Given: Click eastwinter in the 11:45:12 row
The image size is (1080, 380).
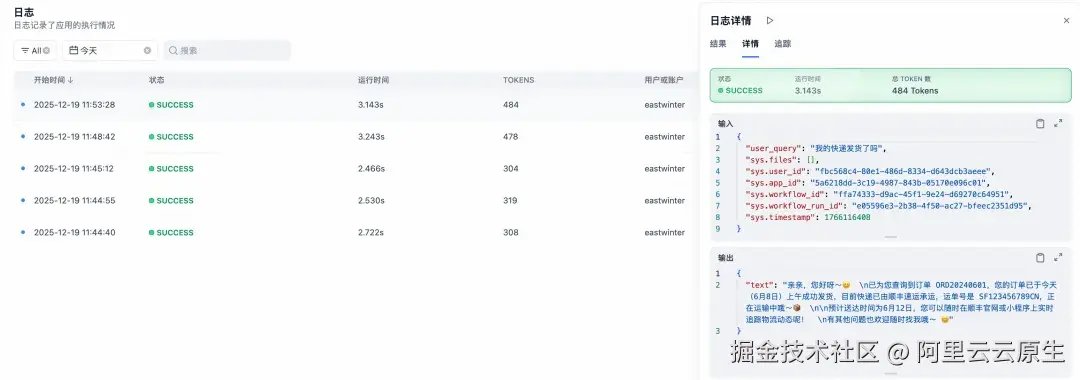Looking at the screenshot, I should coord(665,169).
